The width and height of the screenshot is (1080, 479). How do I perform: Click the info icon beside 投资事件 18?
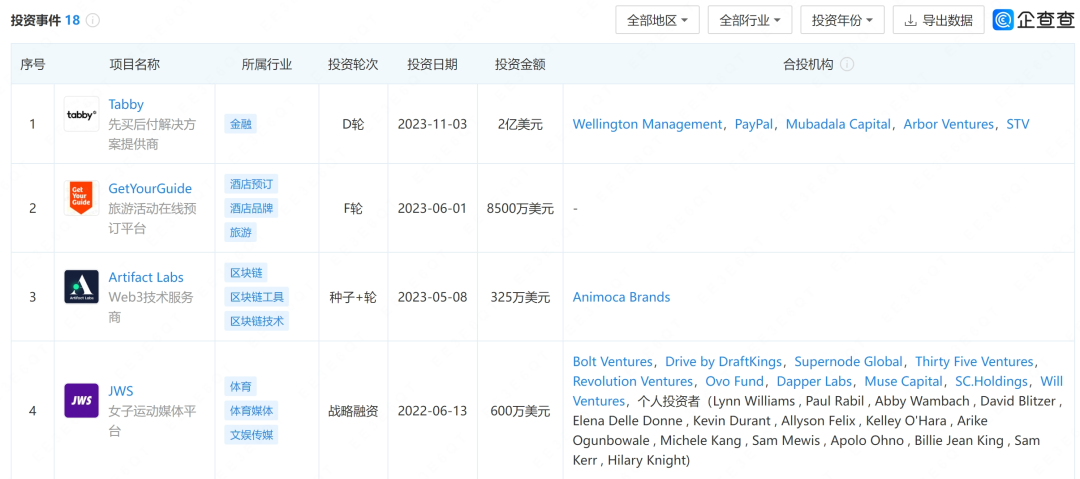click(93, 21)
